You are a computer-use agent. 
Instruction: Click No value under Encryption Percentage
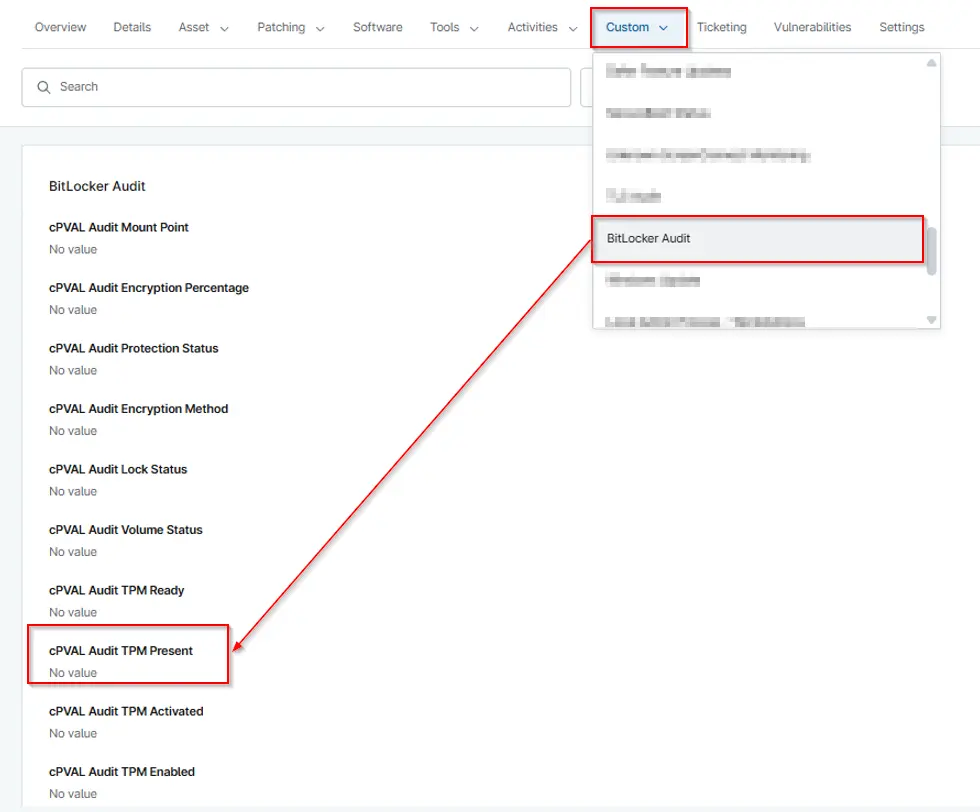click(x=73, y=310)
